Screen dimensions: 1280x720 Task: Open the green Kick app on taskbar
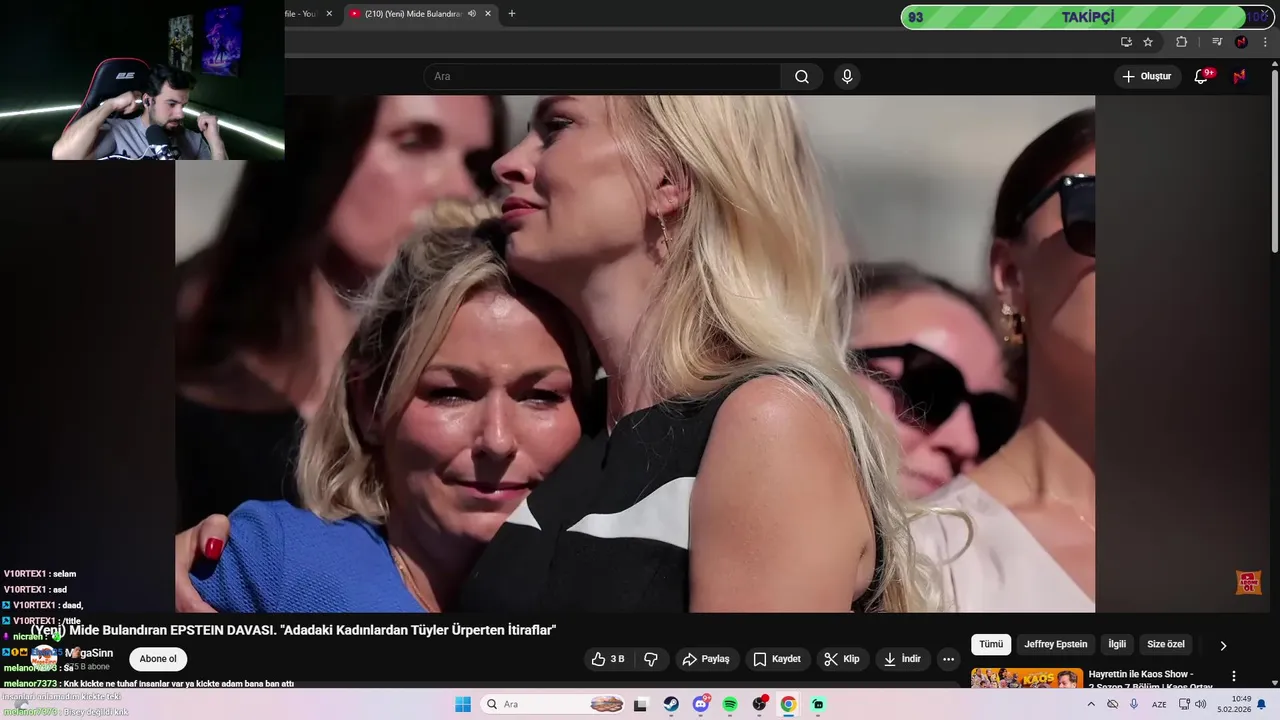818,704
